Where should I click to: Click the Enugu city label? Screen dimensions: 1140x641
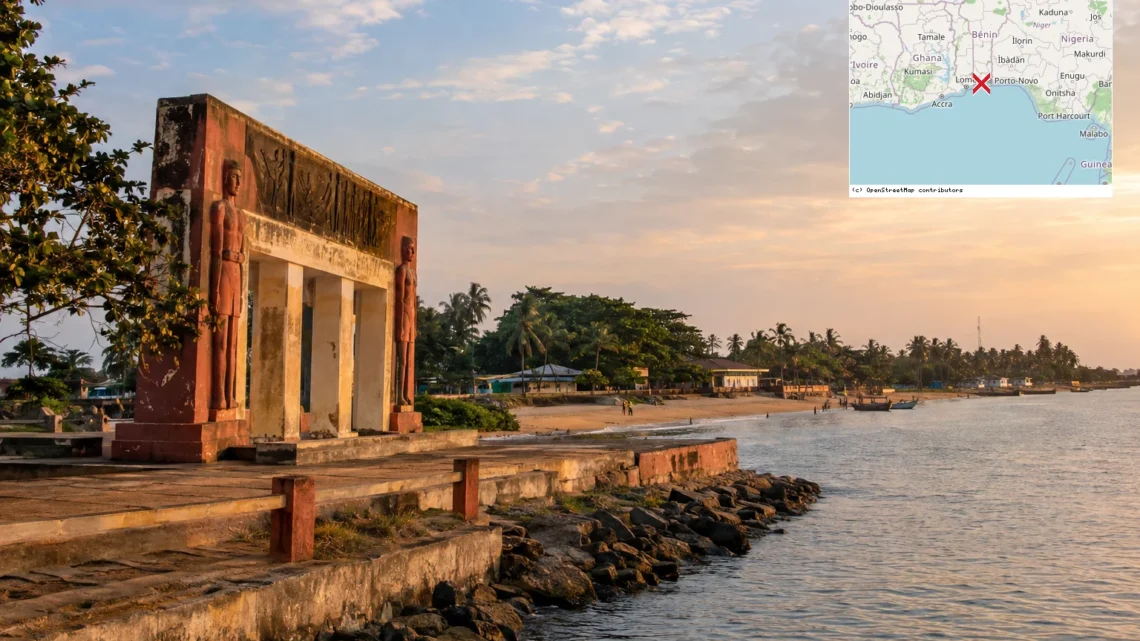pos(1072,76)
